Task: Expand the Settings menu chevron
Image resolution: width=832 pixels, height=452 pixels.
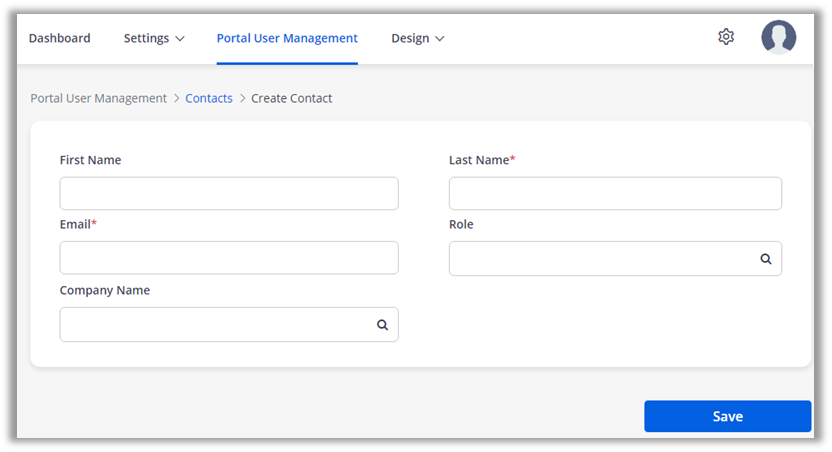Action: point(180,39)
